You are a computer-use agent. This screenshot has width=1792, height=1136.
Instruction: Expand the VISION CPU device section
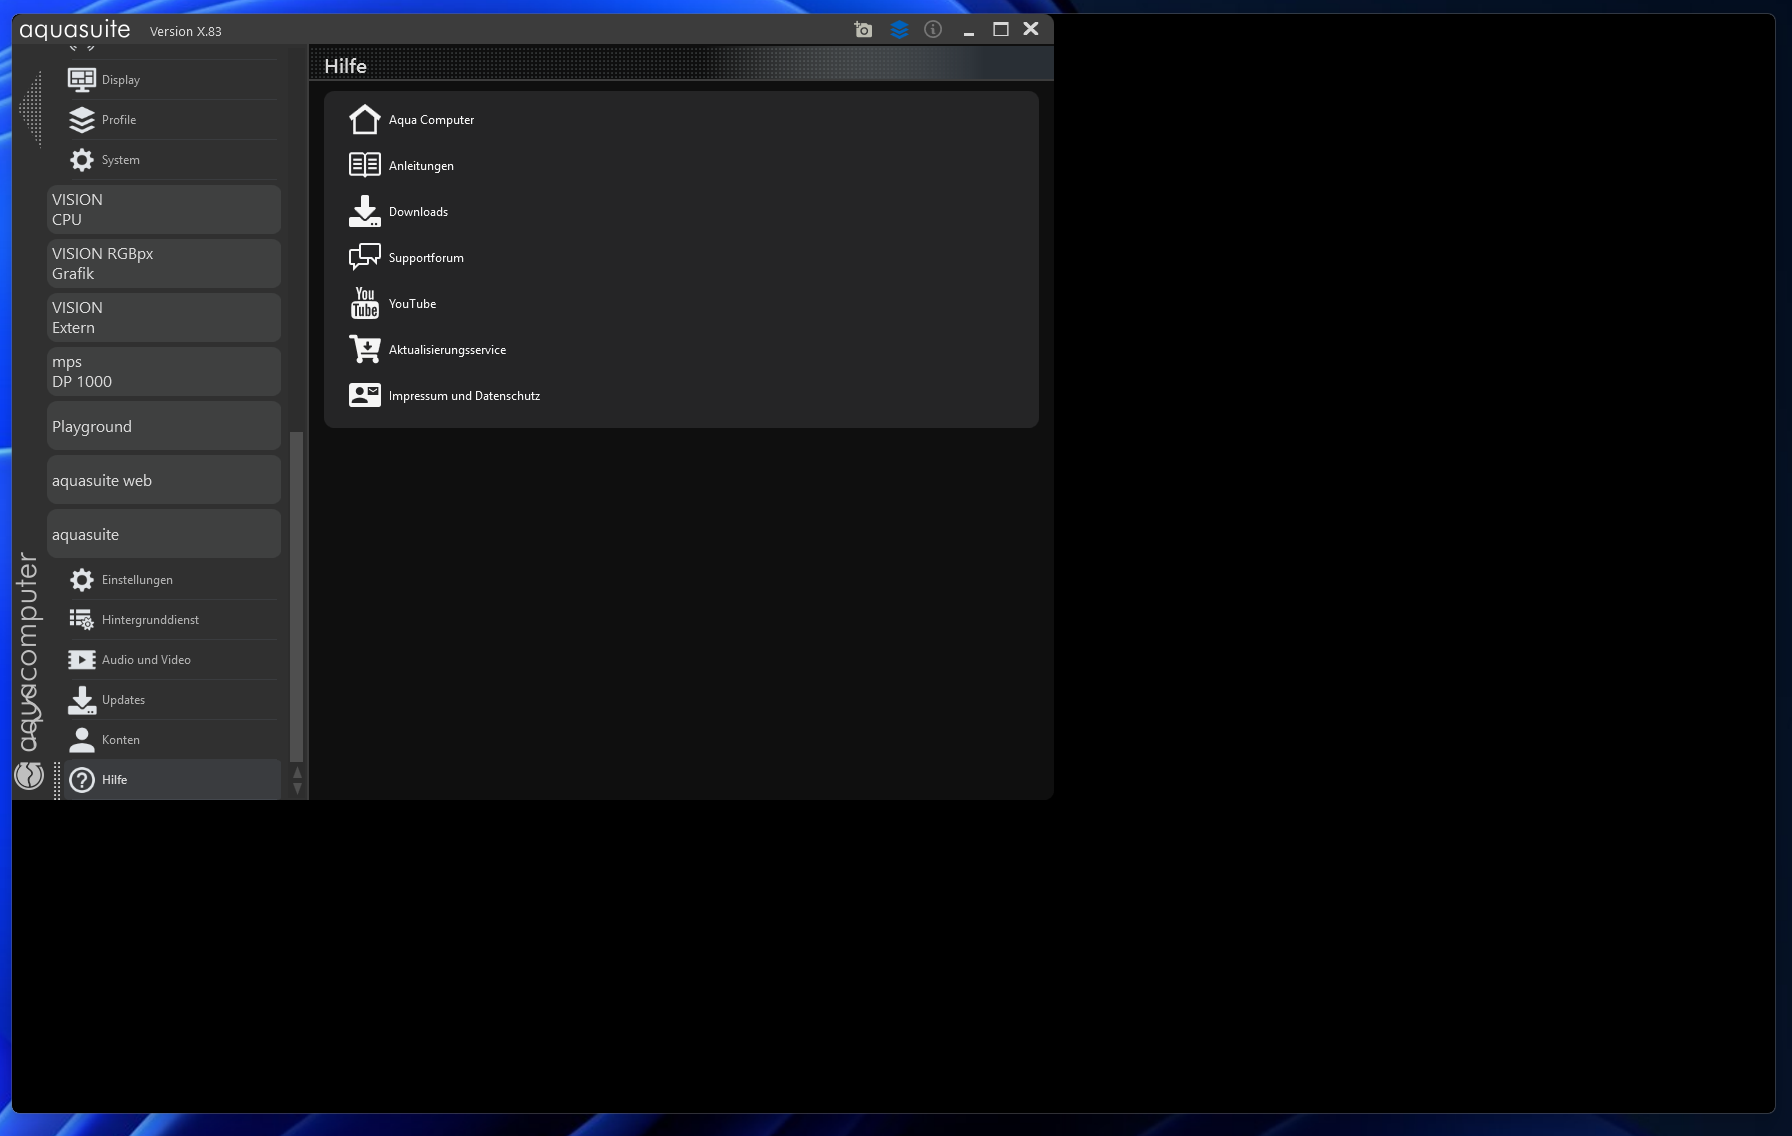pos(163,210)
